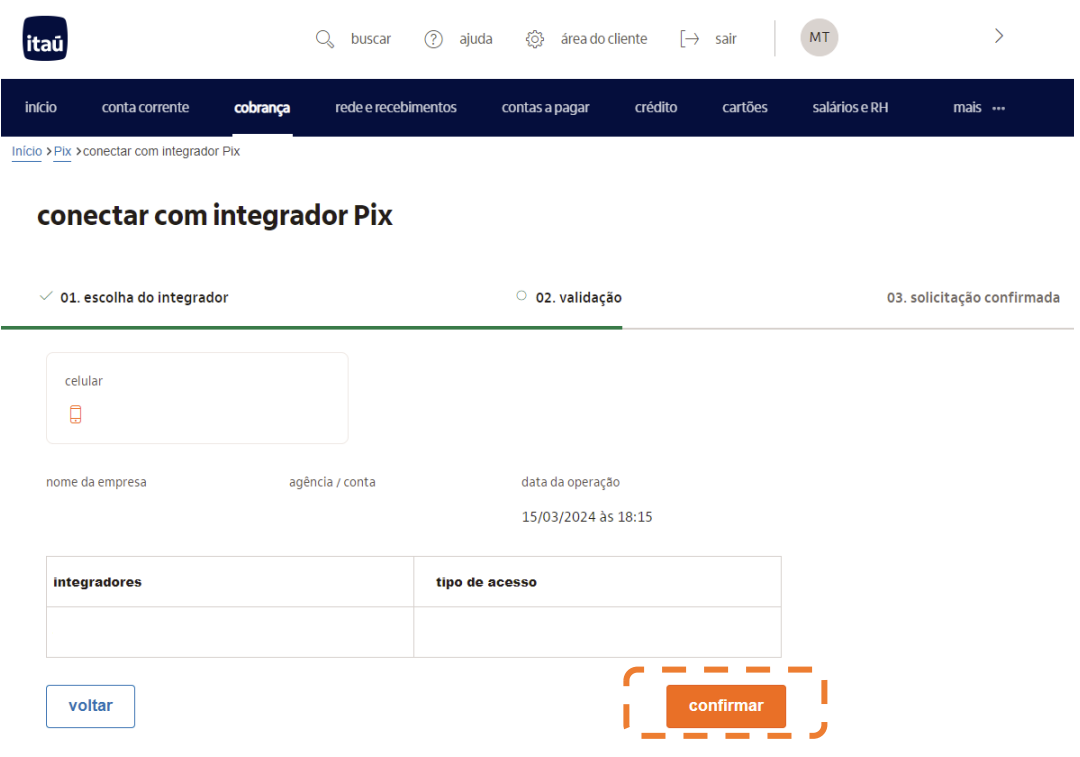Viewport: 1080px width, 757px height.
Task: Click the mais ellipsis dots icon
Action: 998,108
